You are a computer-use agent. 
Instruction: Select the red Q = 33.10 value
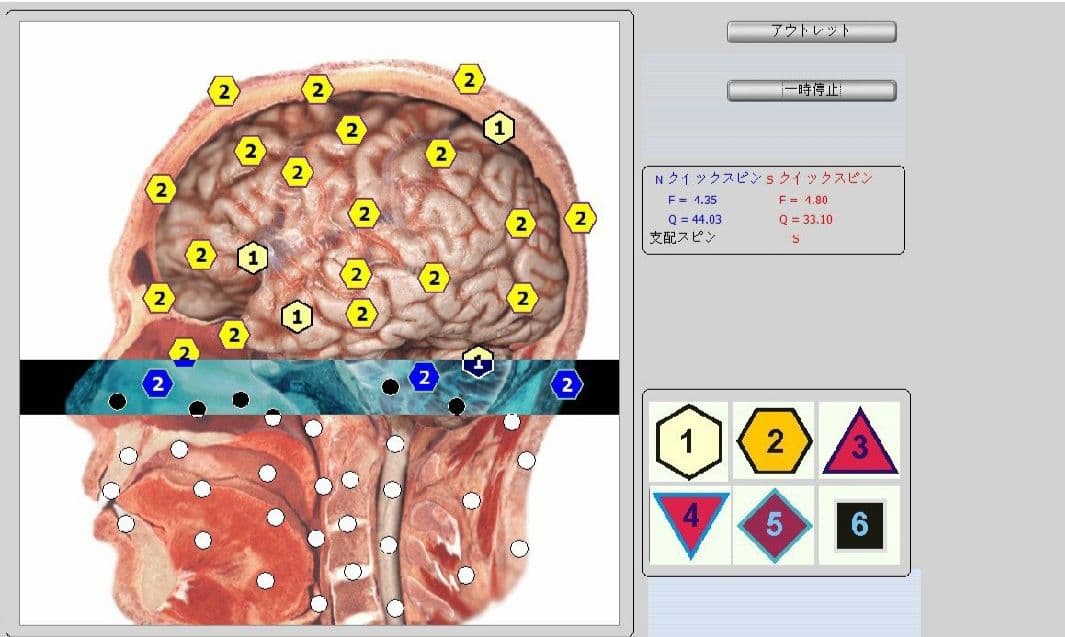805,219
